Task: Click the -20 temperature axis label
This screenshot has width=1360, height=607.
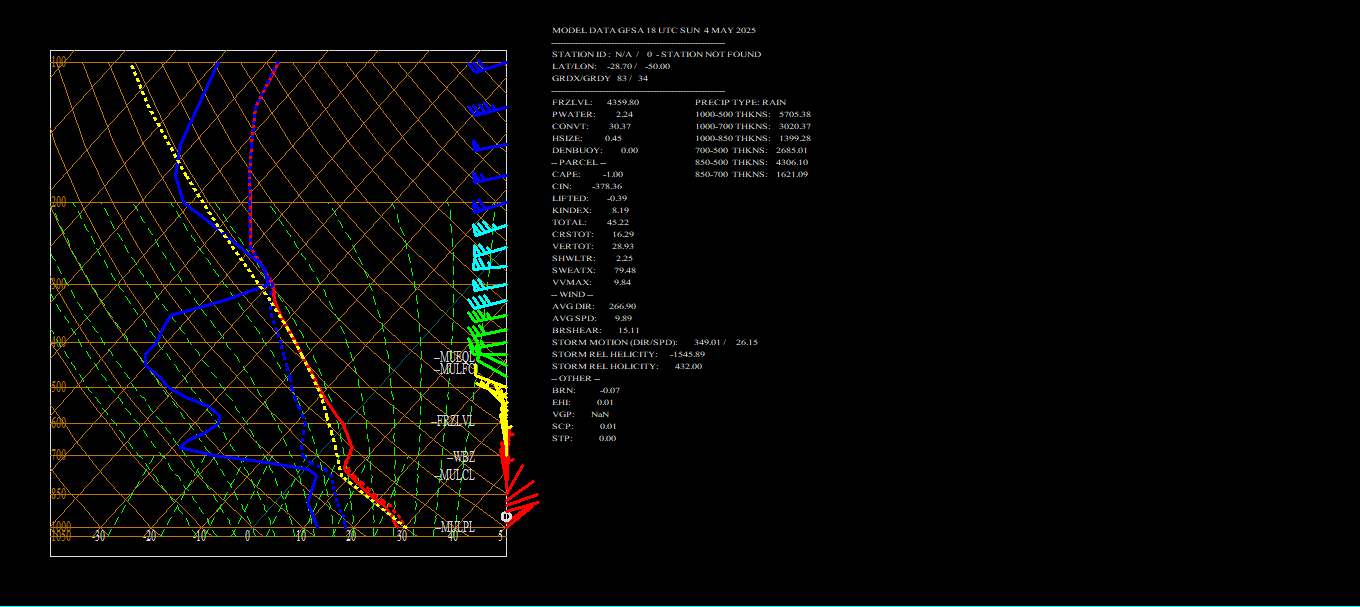Action: [150, 536]
